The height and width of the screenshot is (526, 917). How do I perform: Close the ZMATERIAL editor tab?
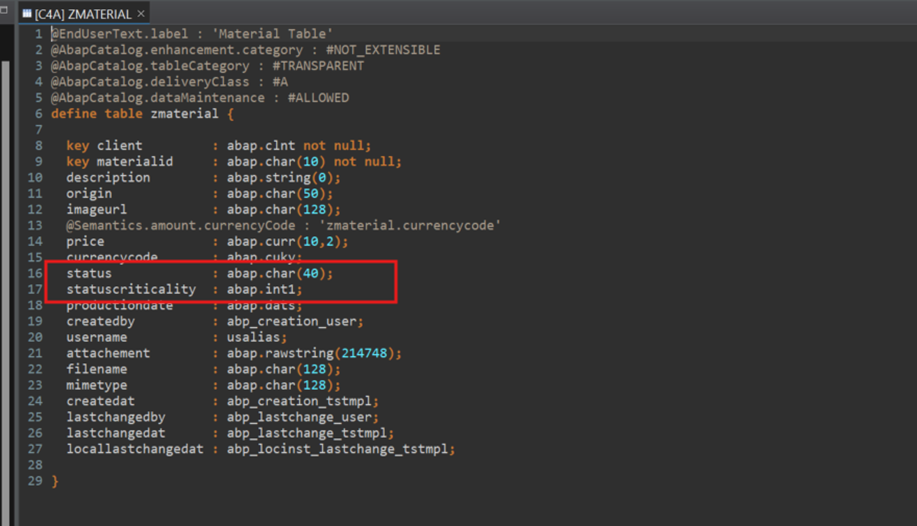click(141, 13)
